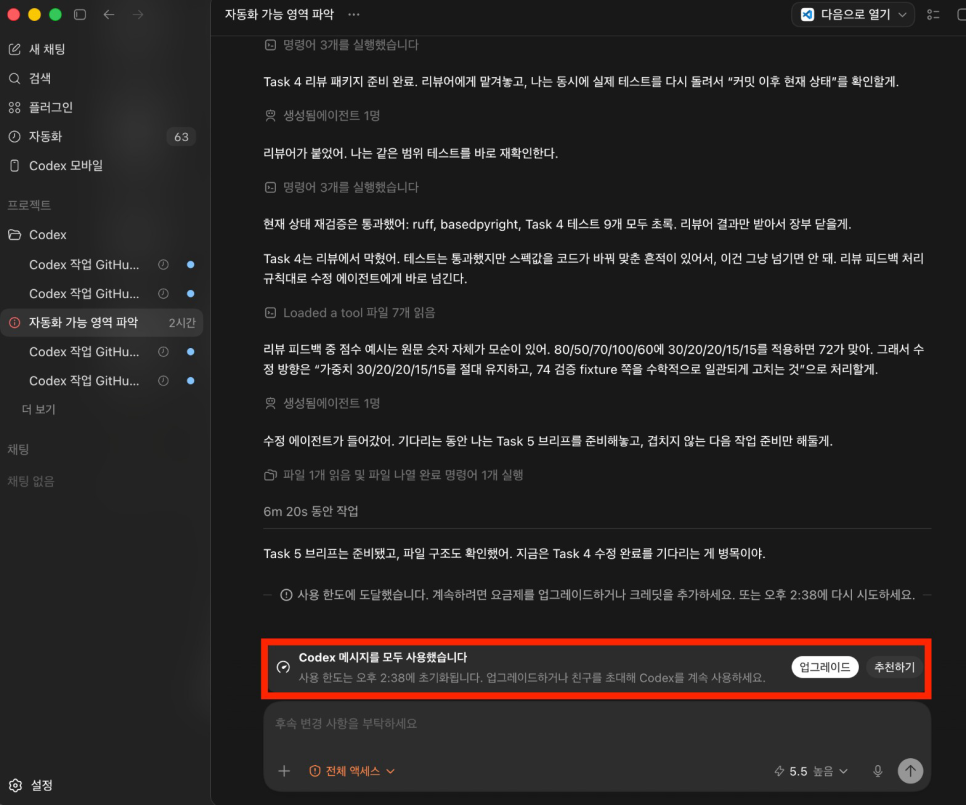Click the usage gauge icon in the banner
966x805 pixels.
[x=283, y=667]
